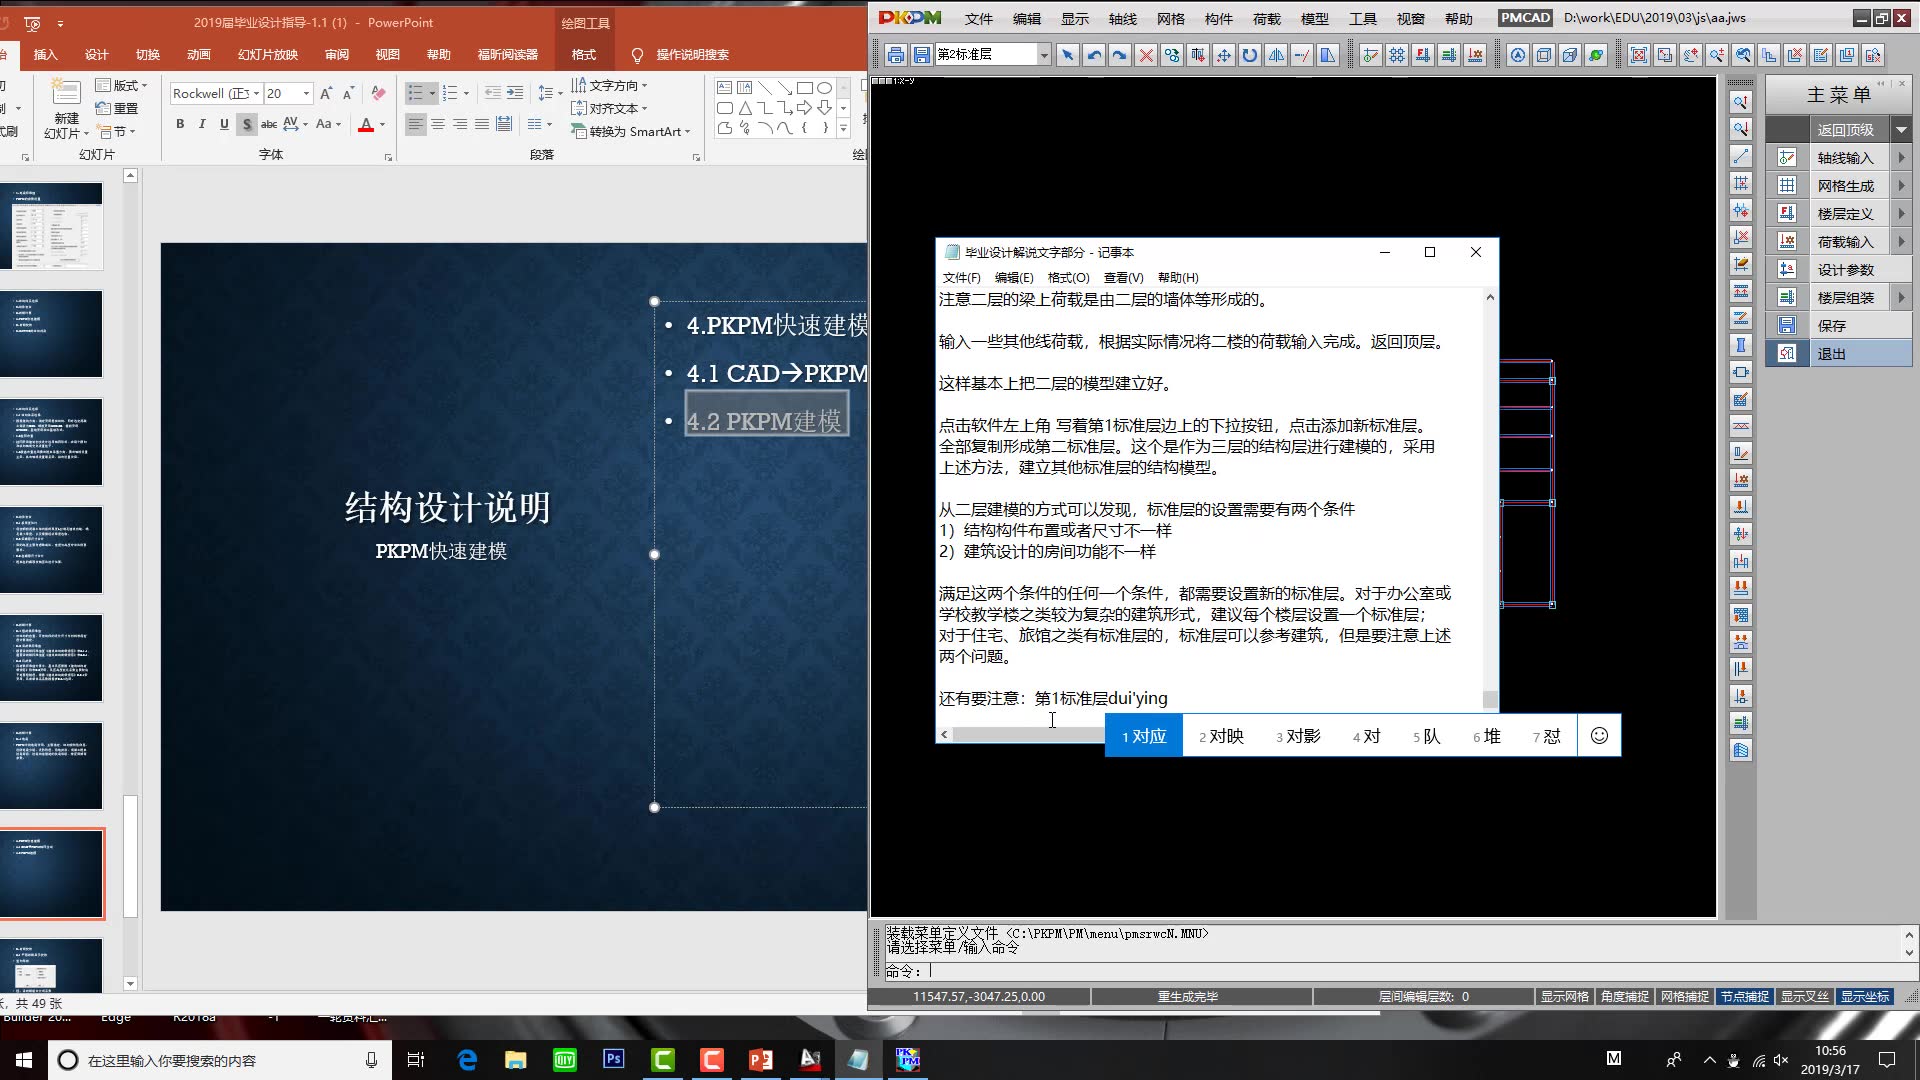Click the increase indent icon in PowerPoint
This screenshot has width=1920, height=1080.
point(515,93)
